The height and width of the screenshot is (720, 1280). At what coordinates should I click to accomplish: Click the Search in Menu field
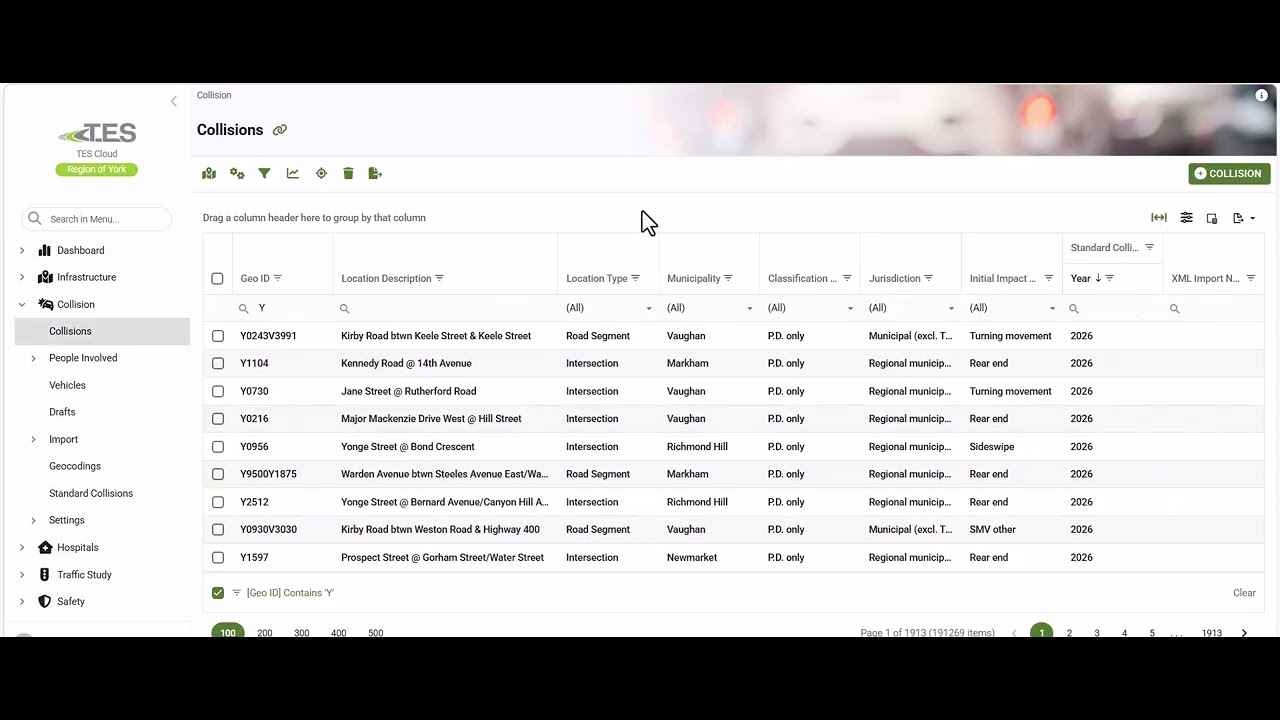[x=97, y=219]
